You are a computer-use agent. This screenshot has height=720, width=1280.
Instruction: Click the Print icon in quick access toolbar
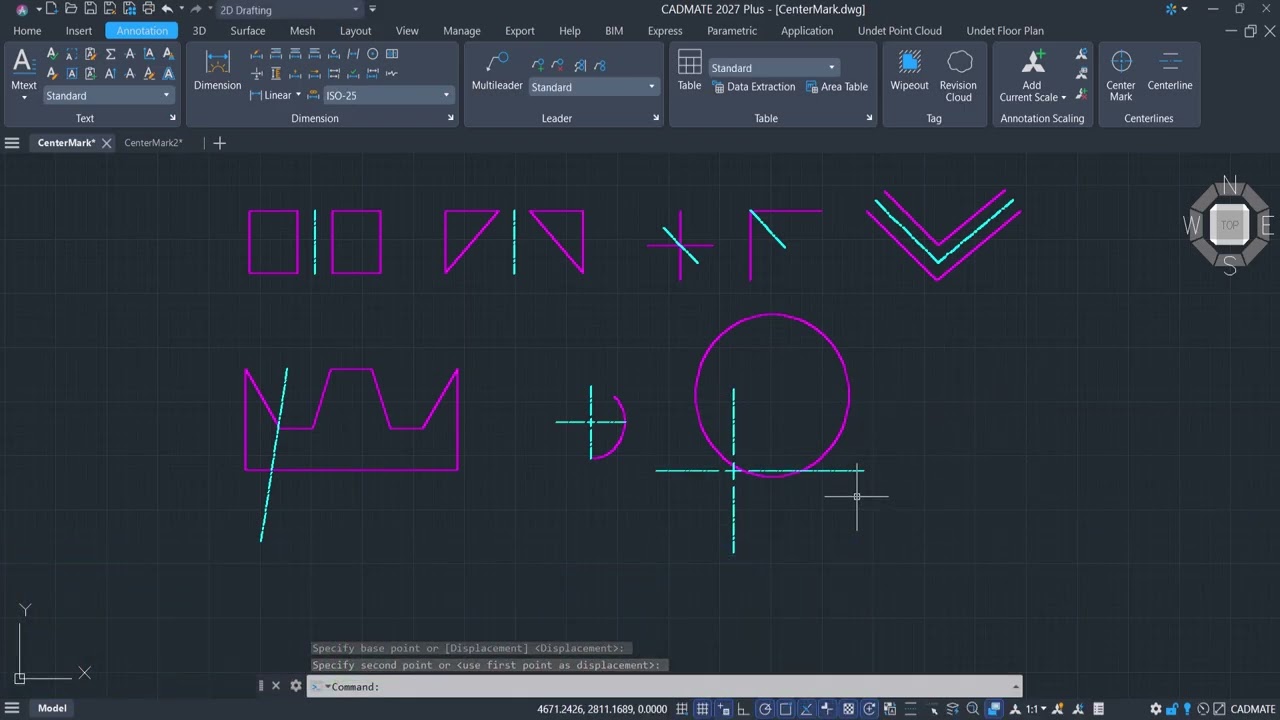tap(147, 9)
